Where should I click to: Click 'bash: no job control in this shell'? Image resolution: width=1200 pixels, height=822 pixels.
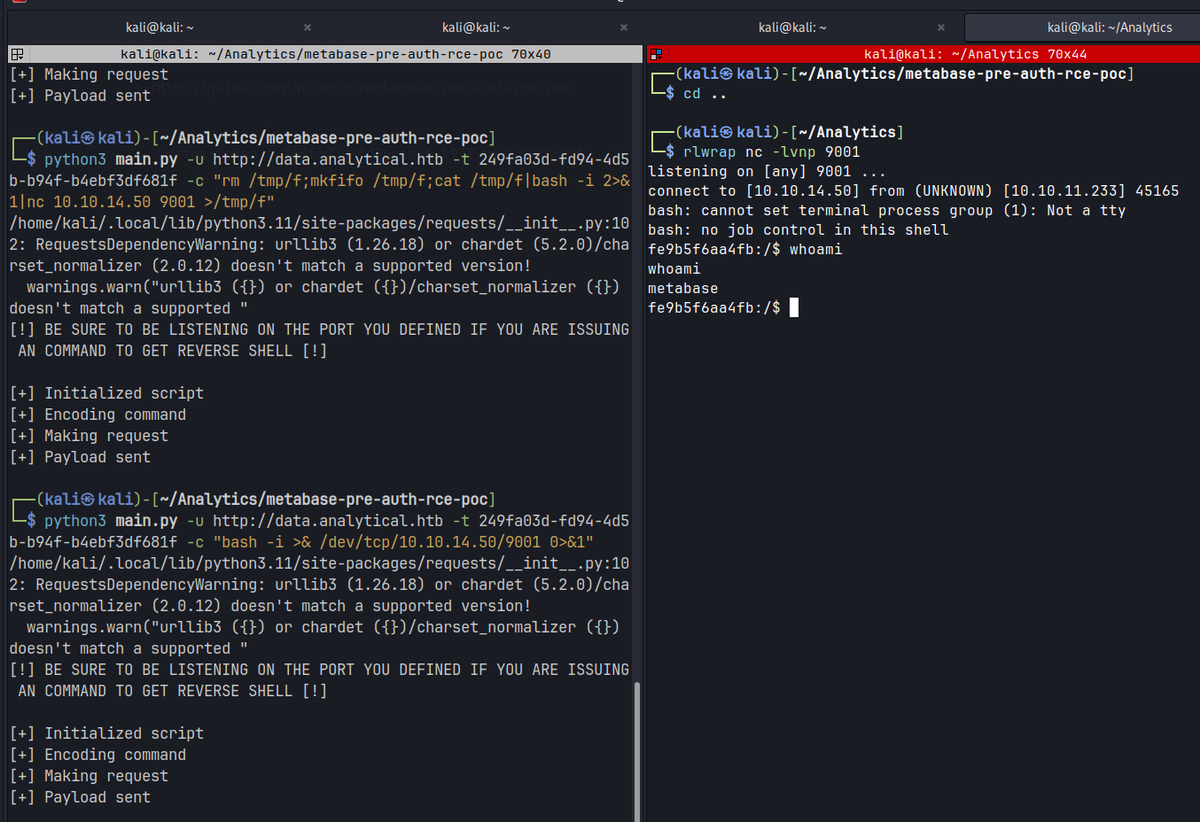point(798,229)
